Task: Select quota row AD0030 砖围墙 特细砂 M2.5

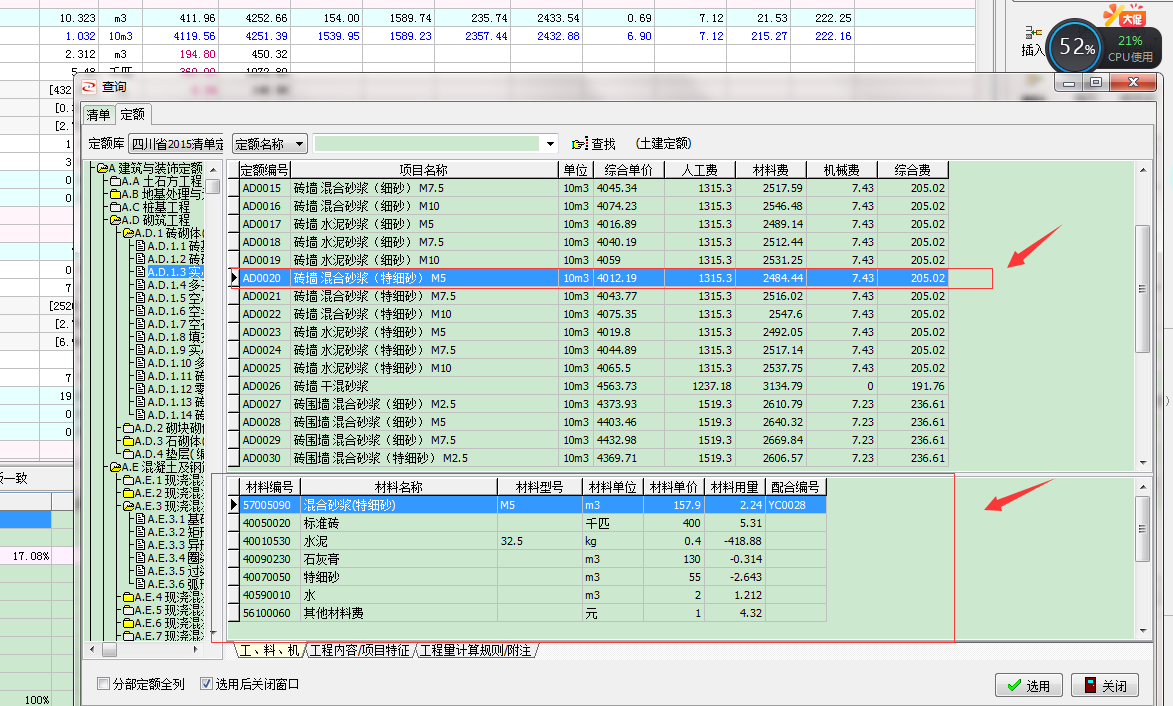Action: (594, 458)
